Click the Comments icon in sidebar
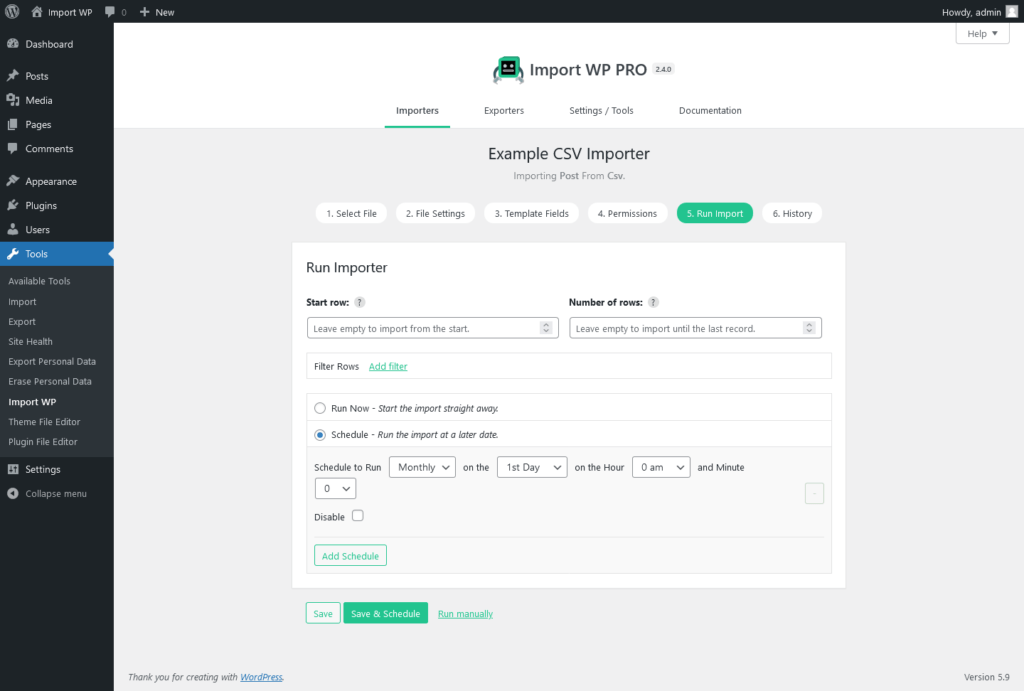Screen dimensions: 1024x691 tap(13, 148)
